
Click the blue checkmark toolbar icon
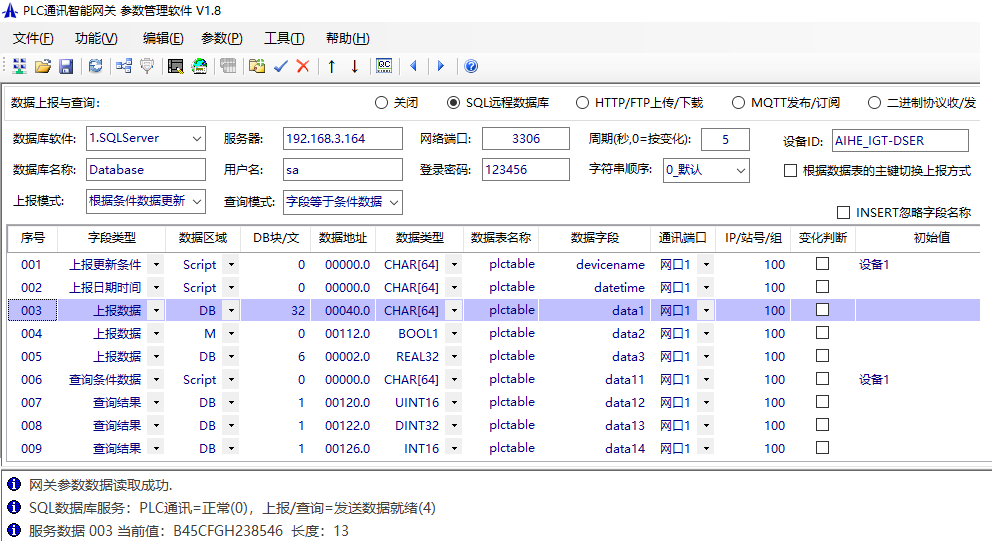pyautogui.click(x=281, y=66)
